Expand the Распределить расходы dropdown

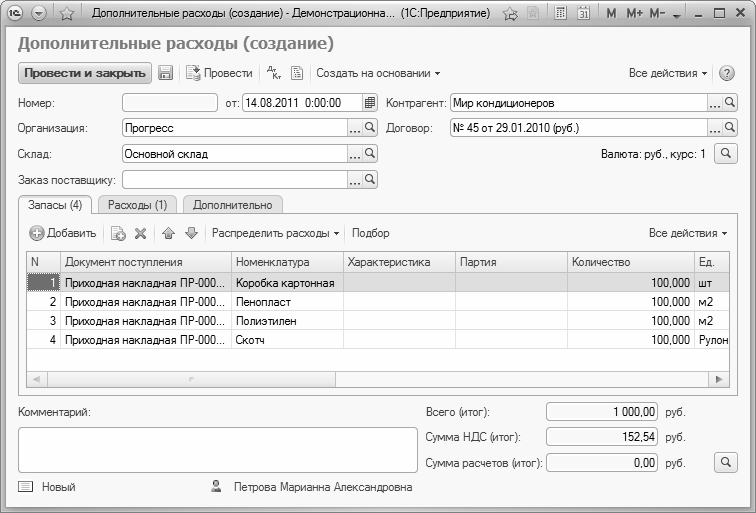tap(275, 233)
